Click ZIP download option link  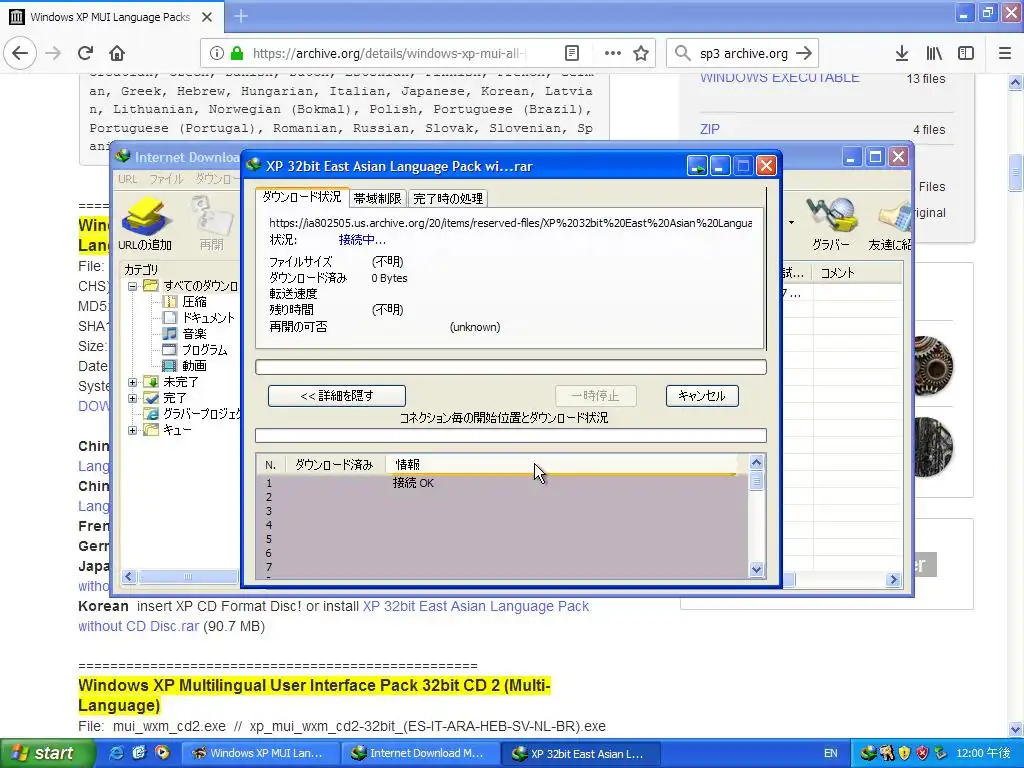tap(710, 129)
